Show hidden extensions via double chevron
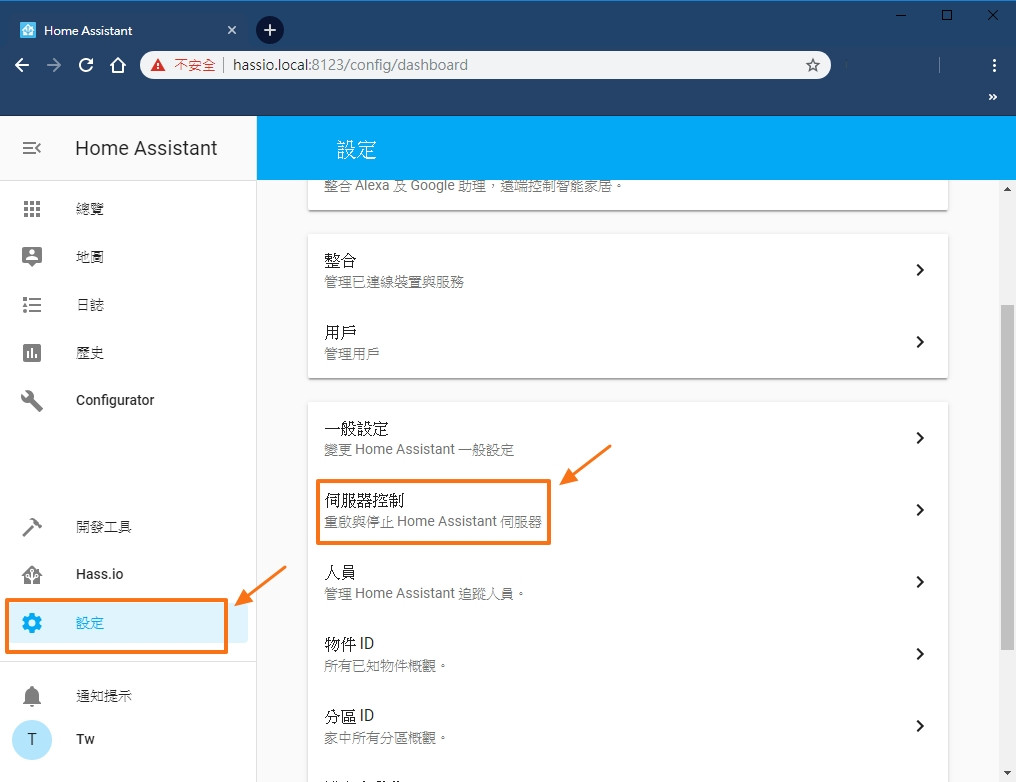Screen dimensions: 1016x782 (x=993, y=97)
